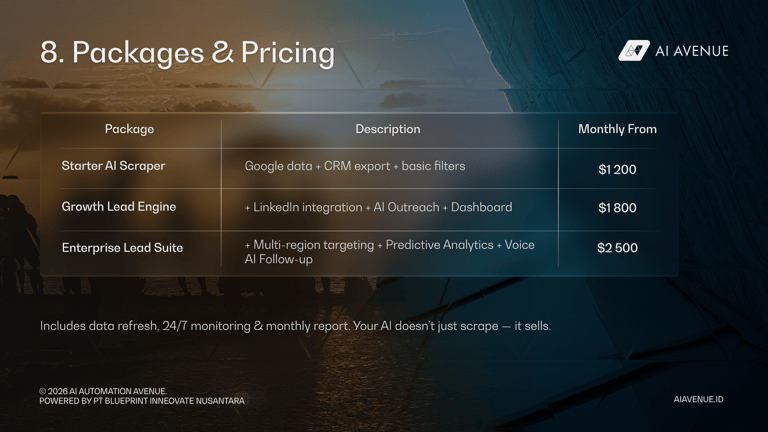Click the Multi-region targeting description cell

[389, 252]
